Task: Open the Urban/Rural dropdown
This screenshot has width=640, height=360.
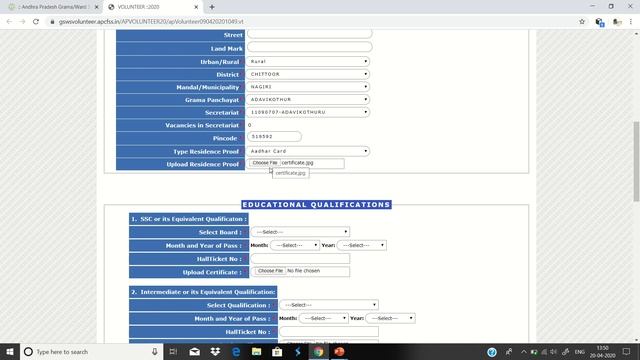Action: point(308,61)
